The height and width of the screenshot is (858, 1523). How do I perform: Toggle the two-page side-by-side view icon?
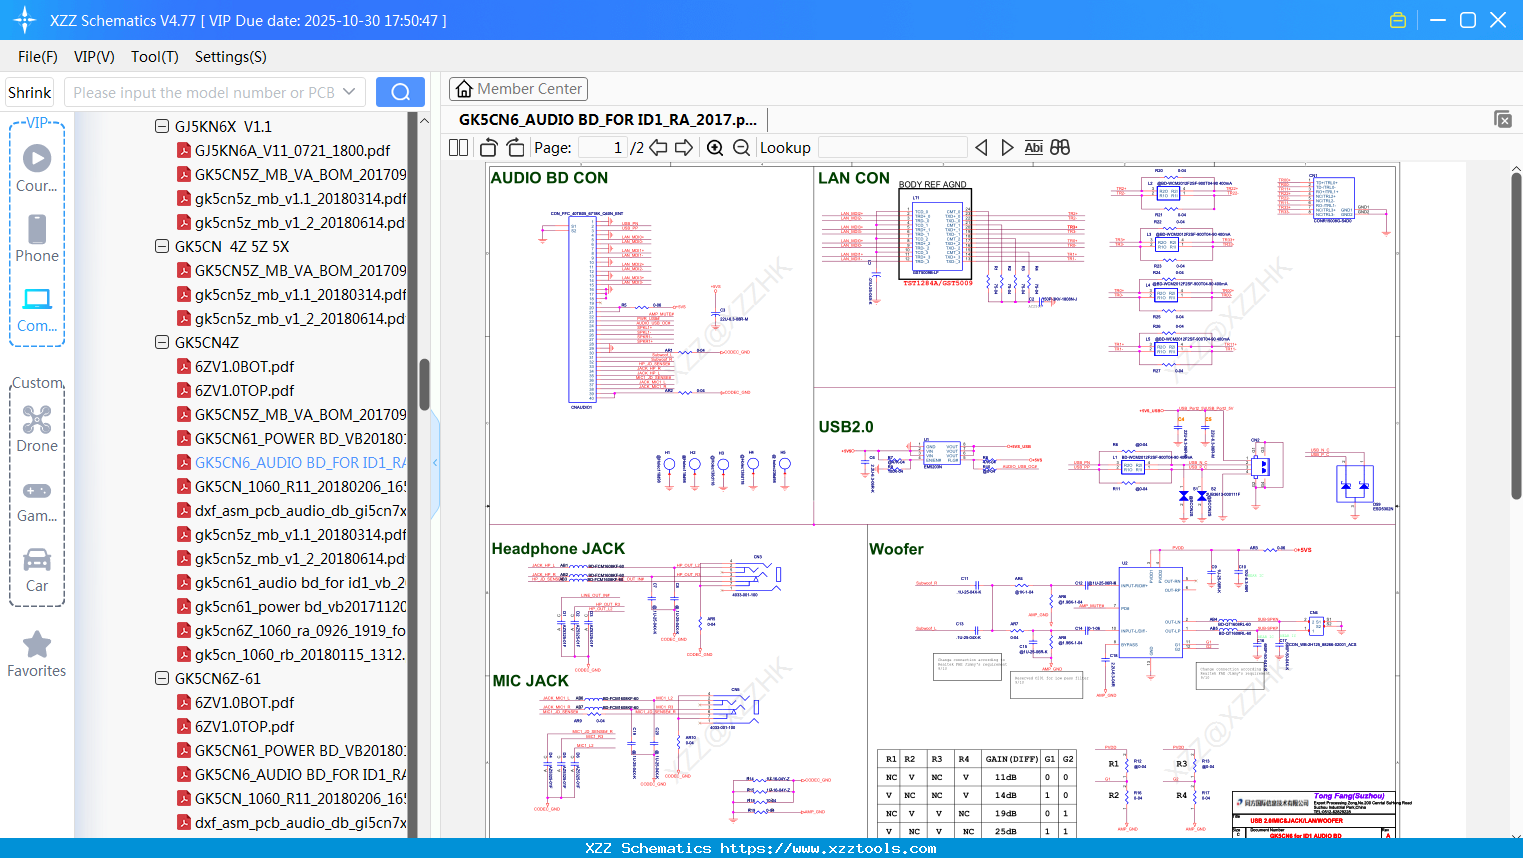[459, 148]
